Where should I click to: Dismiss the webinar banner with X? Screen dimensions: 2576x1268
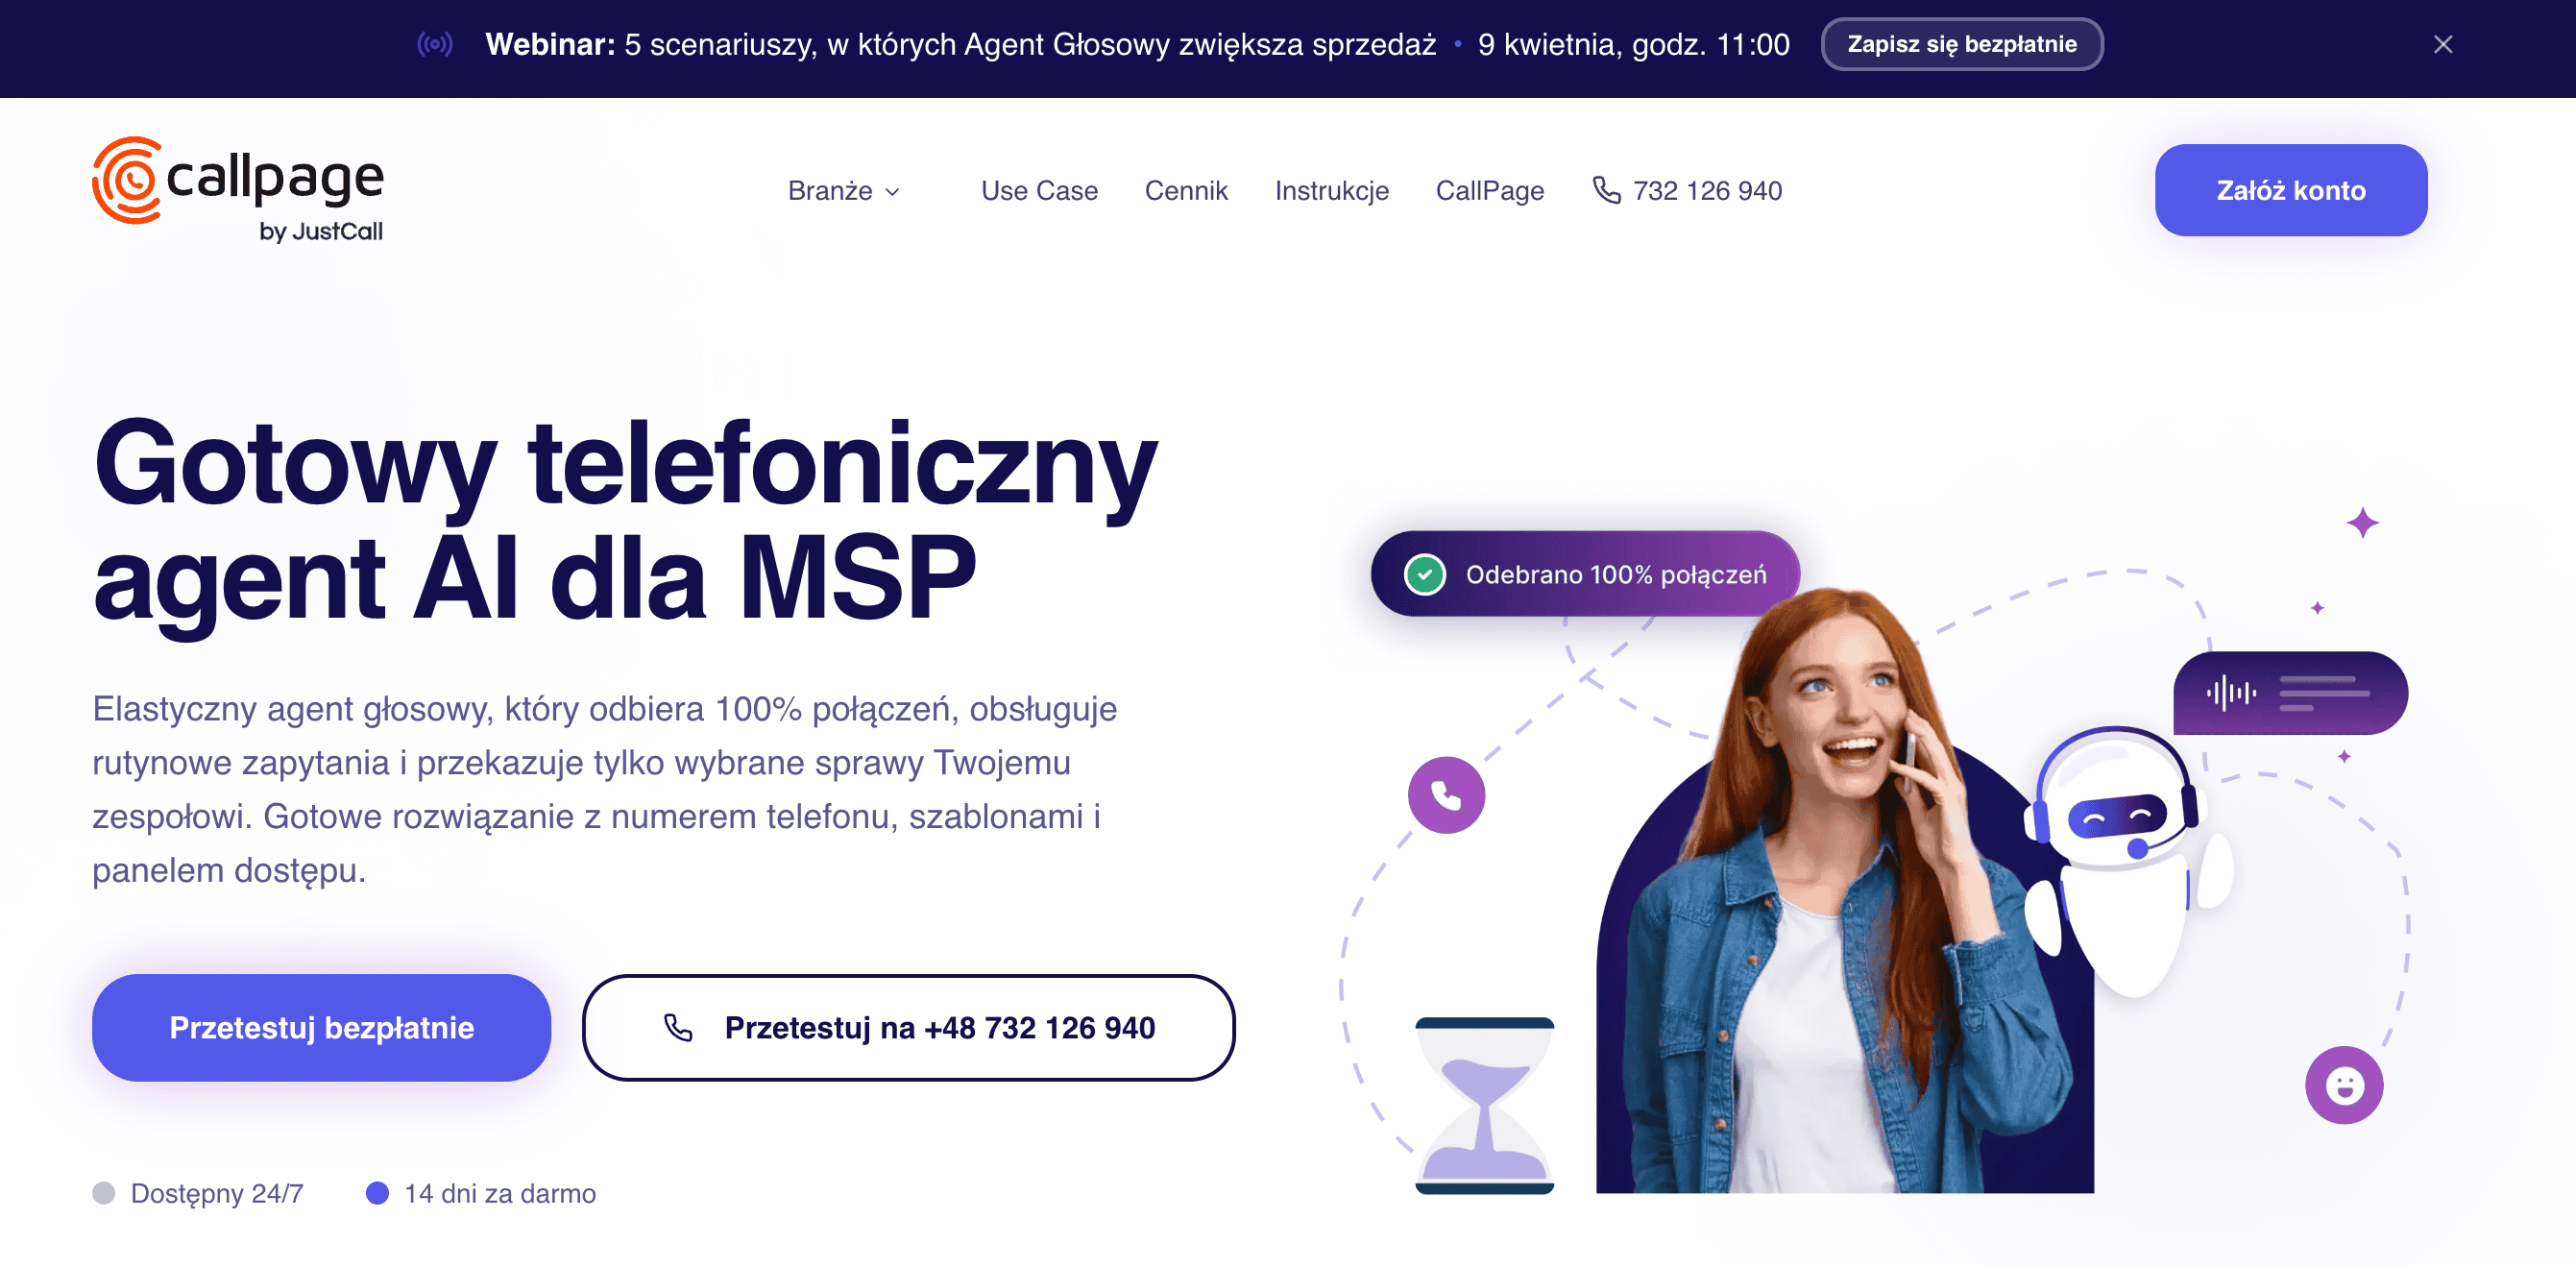pos(2443,44)
